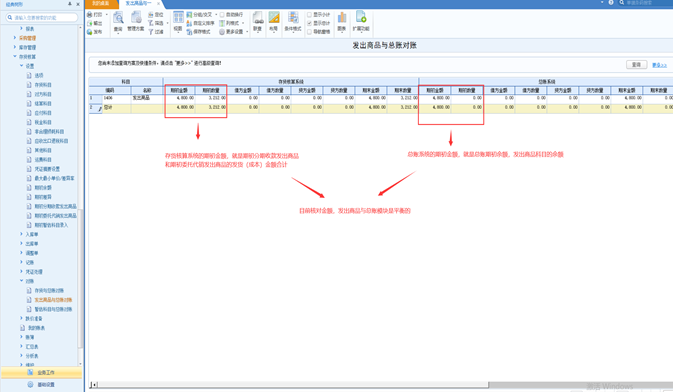
Task: Open the 图表 bar chart icon
Action: click(342, 18)
